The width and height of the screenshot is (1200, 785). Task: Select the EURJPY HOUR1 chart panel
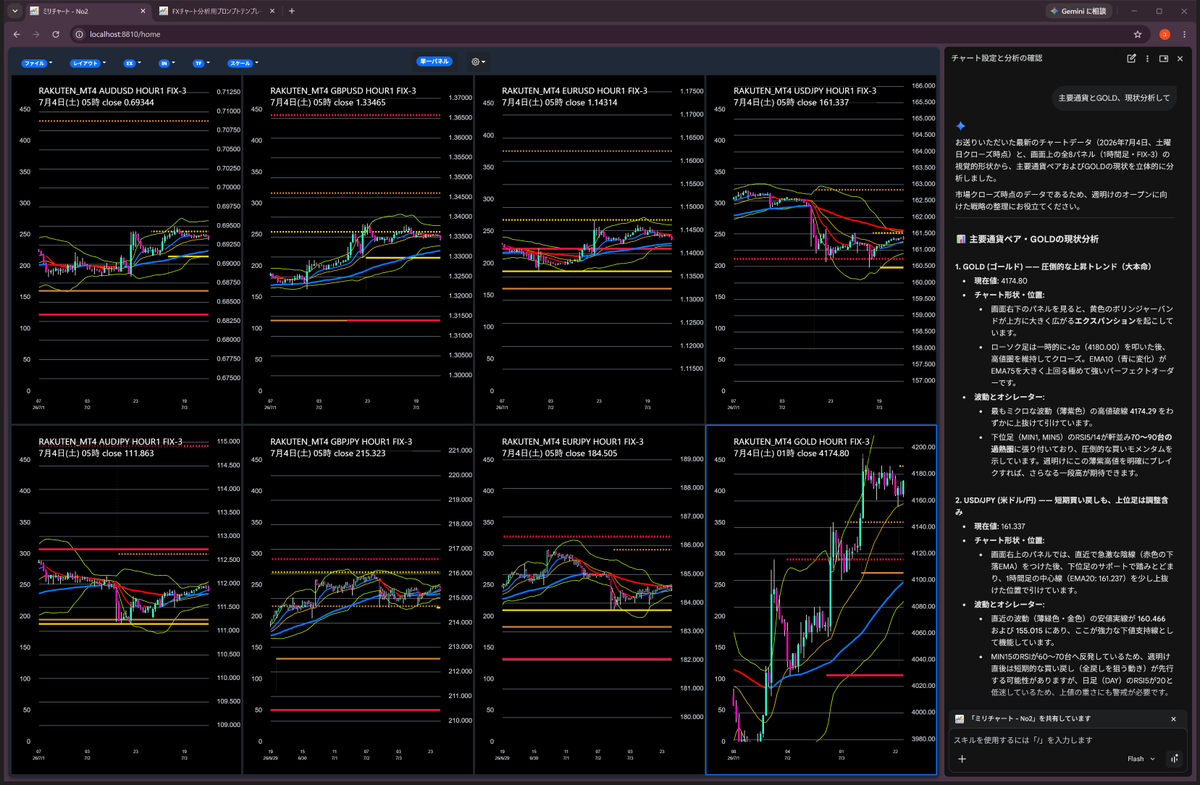coord(590,599)
